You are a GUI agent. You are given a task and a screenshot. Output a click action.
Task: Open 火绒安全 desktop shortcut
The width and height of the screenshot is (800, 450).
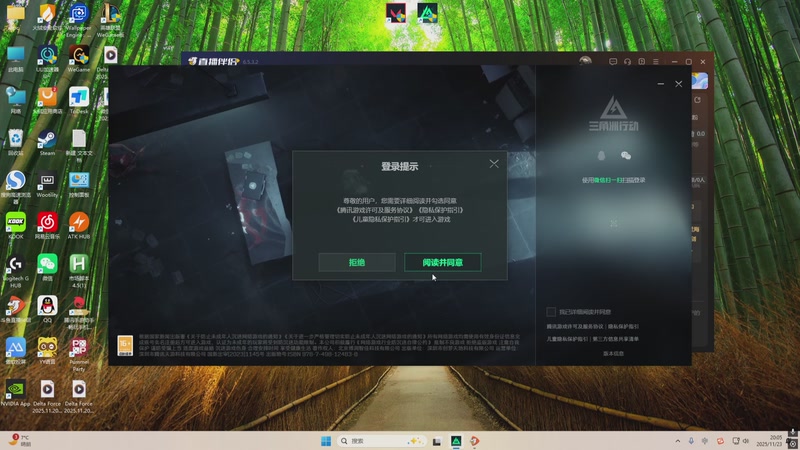tap(47, 17)
